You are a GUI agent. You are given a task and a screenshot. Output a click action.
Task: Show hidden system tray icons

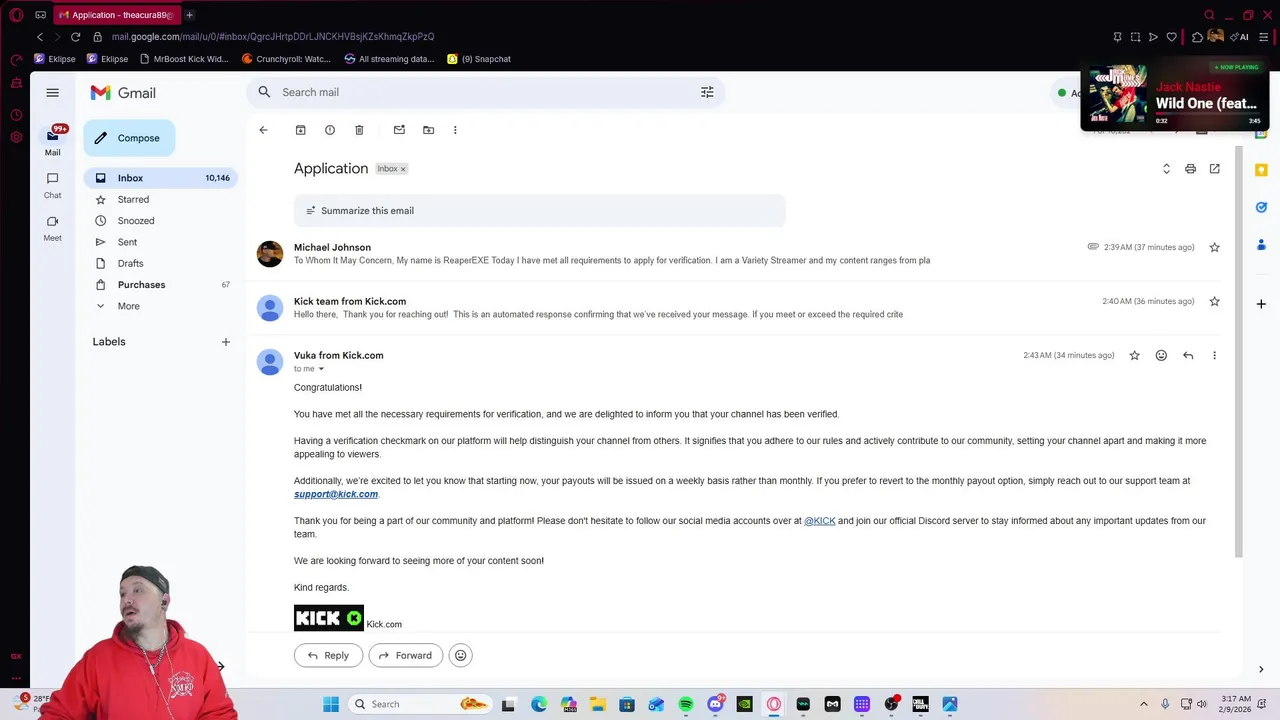tap(1144, 704)
